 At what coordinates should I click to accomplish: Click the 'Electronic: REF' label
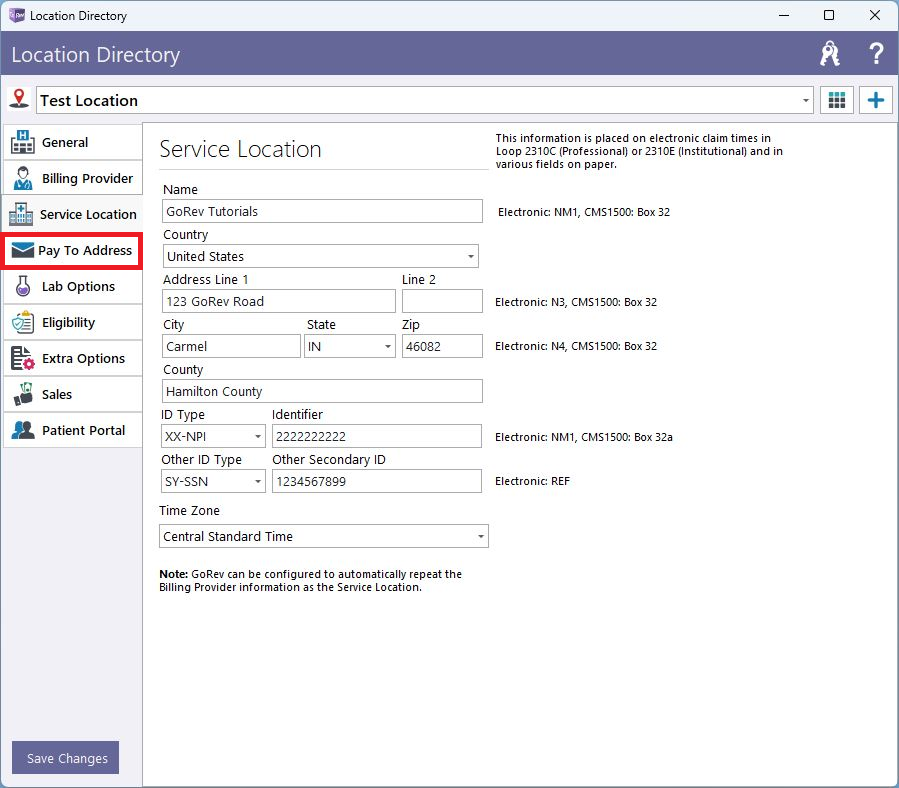point(533,481)
